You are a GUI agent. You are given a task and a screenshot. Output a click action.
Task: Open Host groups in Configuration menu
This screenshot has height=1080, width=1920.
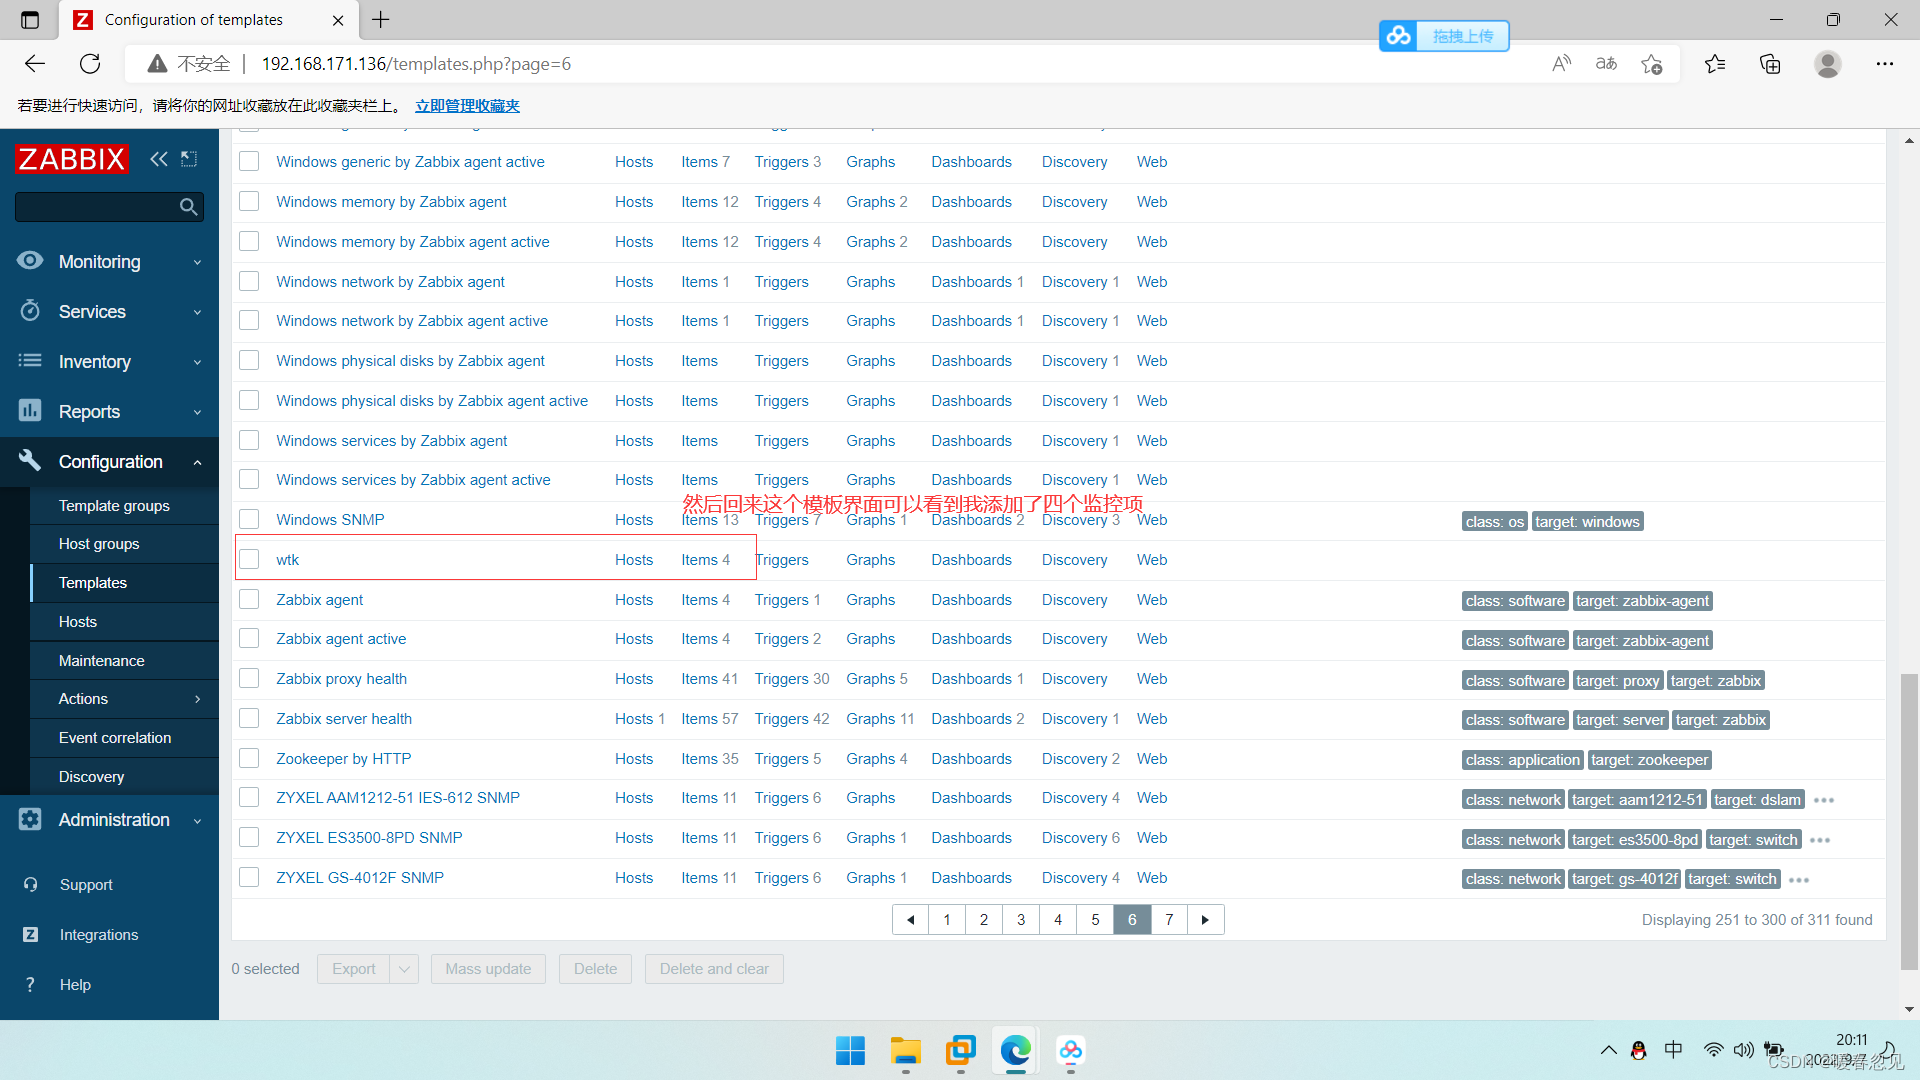(99, 543)
